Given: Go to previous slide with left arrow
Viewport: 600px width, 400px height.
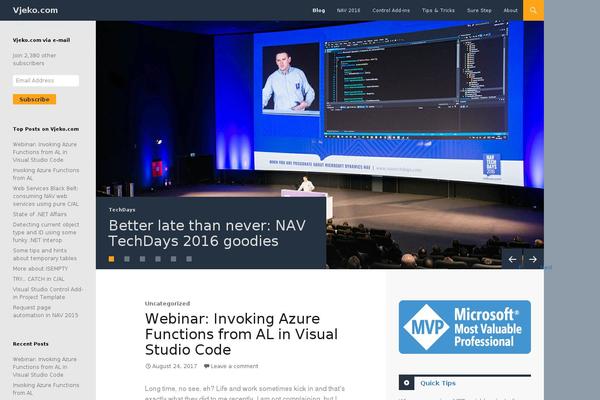Looking at the screenshot, I should tap(512, 259).
